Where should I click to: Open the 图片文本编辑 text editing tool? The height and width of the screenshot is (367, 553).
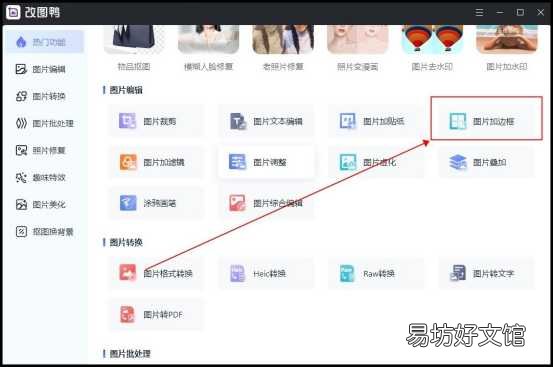click(x=266, y=121)
